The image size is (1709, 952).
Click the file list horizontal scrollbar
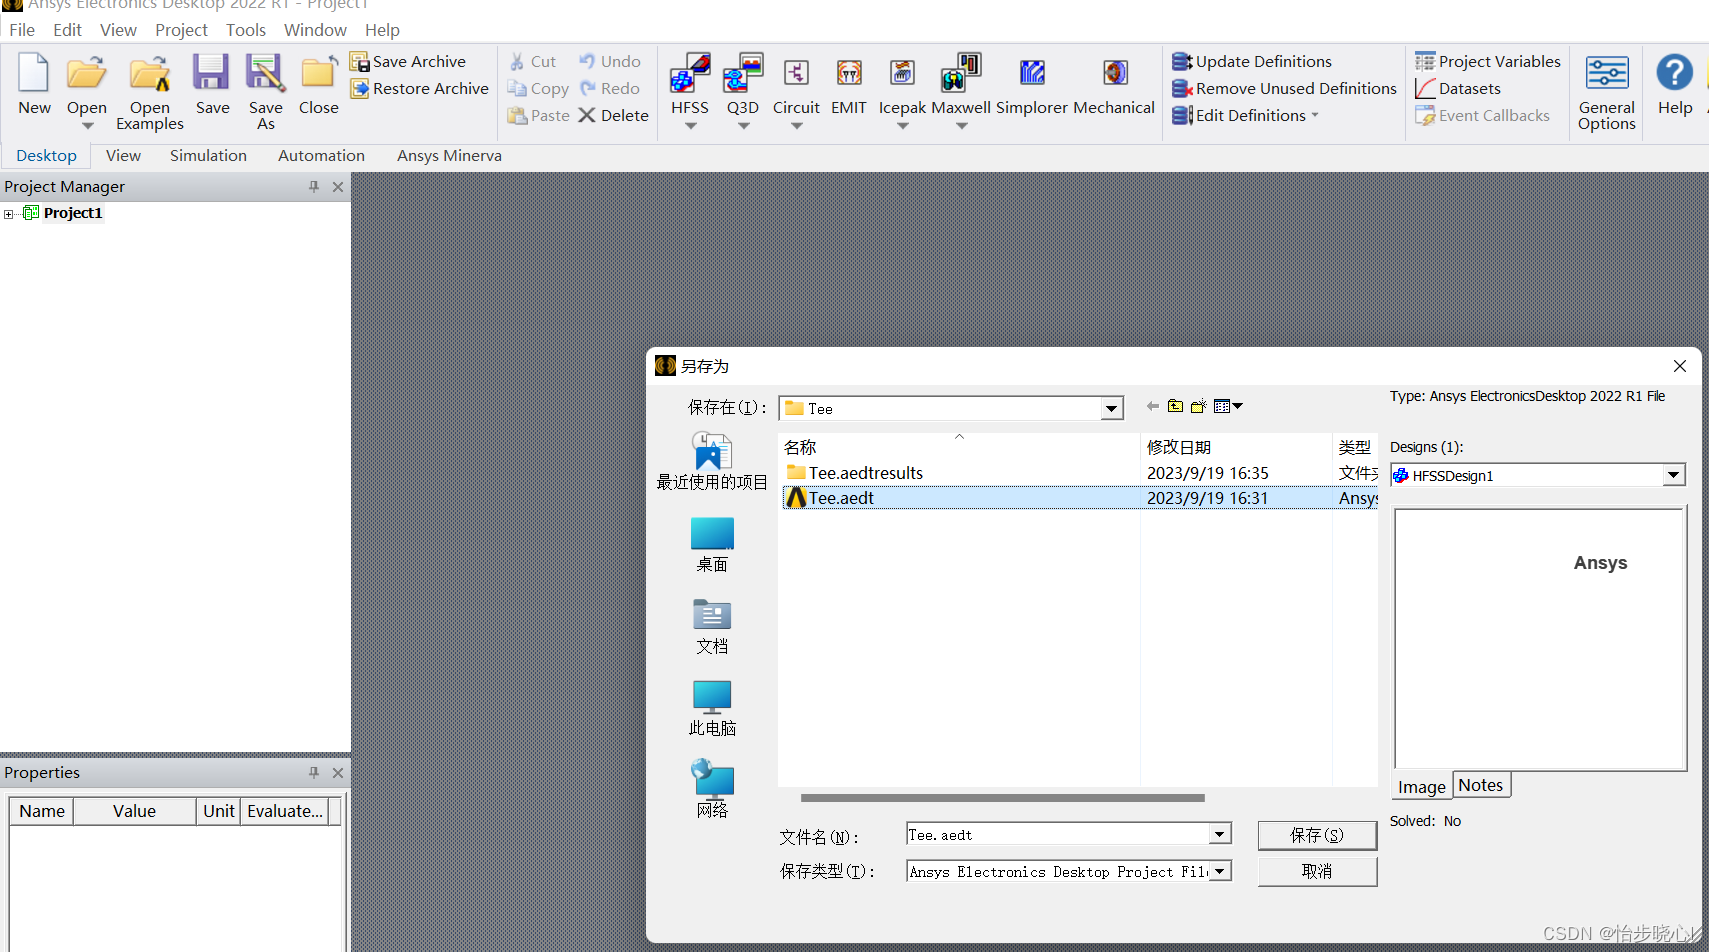(x=1002, y=798)
